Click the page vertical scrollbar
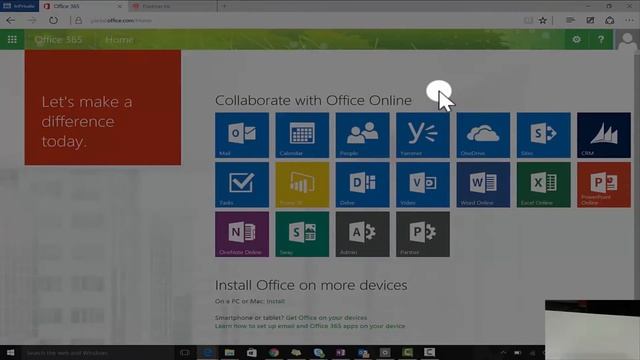The image size is (640, 360). [637, 176]
